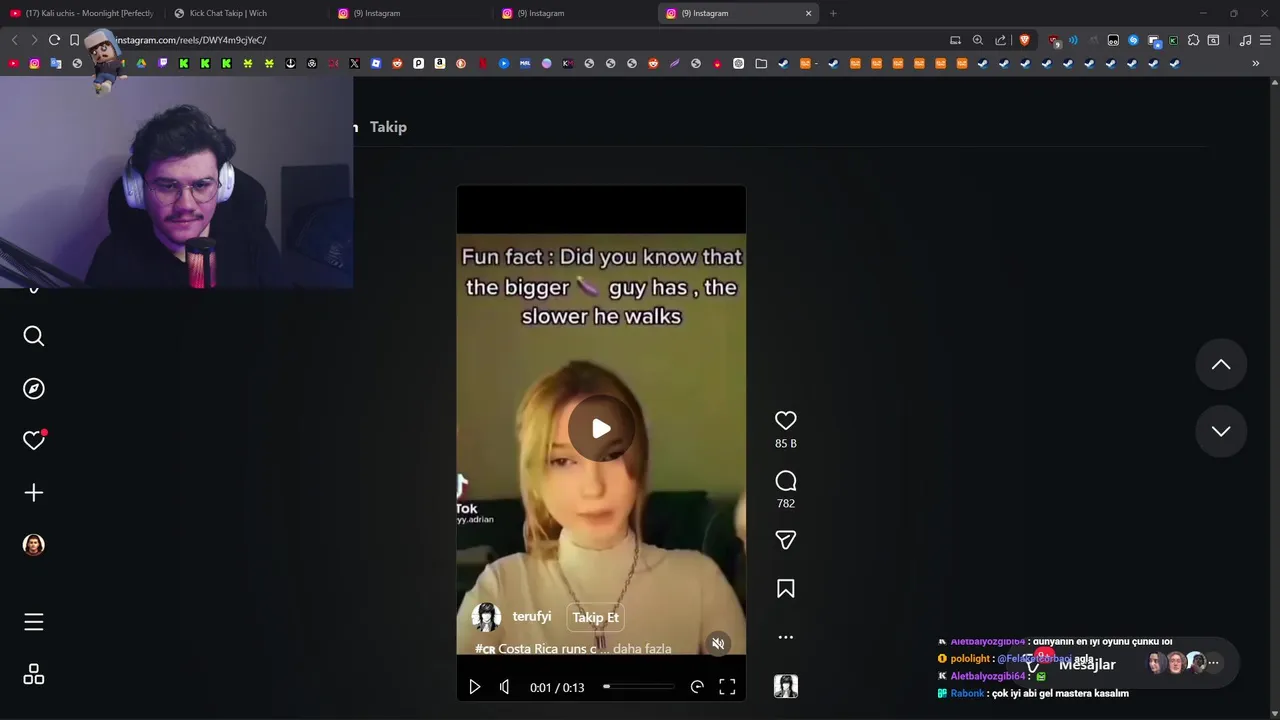This screenshot has height=720, width=1280.
Task: Unmute the reel with the muted speaker icon
Action: pyautogui.click(x=718, y=643)
